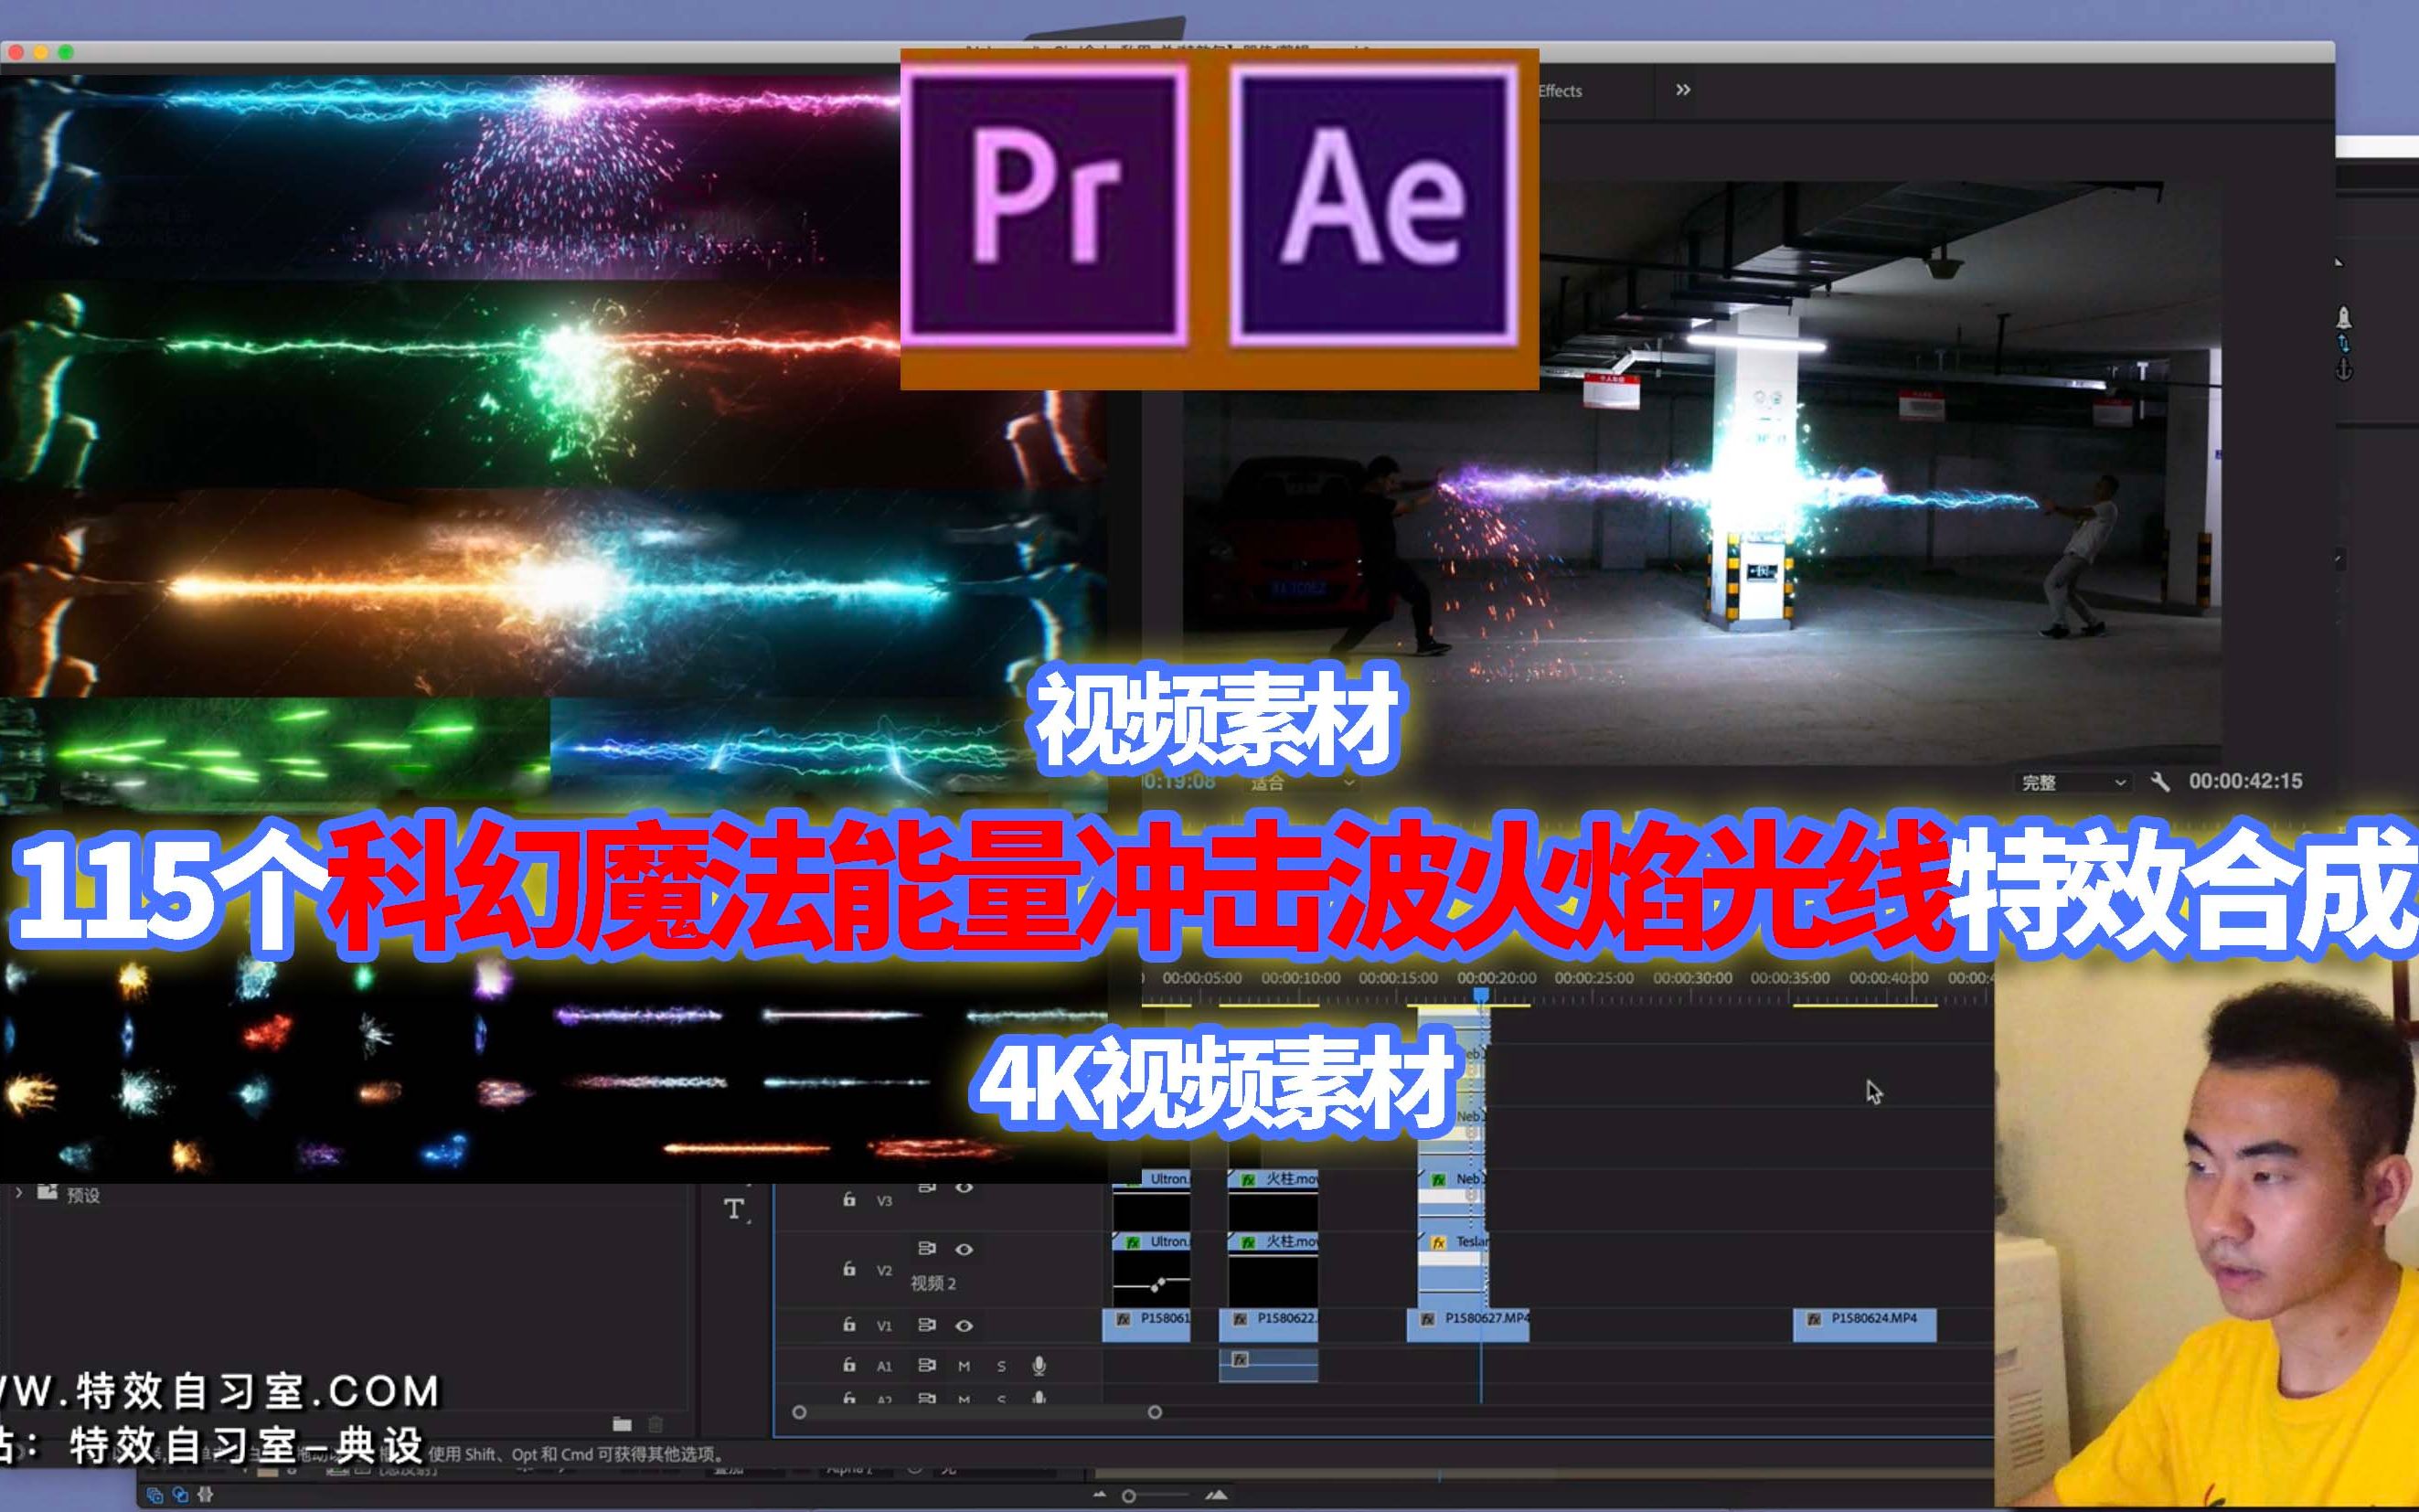The height and width of the screenshot is (1512, 2419).
Task: Select the Ultron clip on V2
Action: (1151, 1268)
